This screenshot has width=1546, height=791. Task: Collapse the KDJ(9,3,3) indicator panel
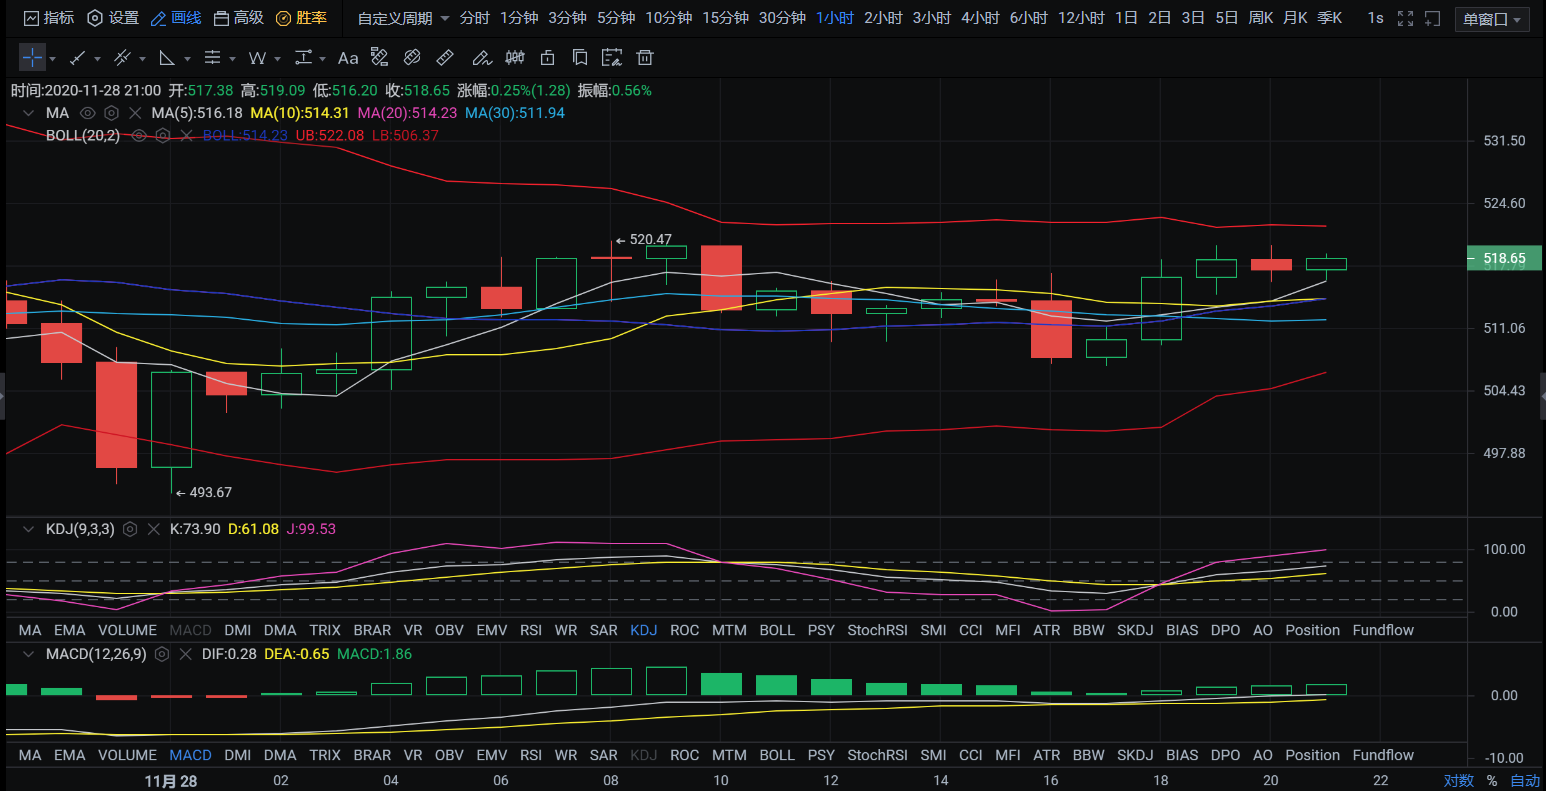click(28, 529)
